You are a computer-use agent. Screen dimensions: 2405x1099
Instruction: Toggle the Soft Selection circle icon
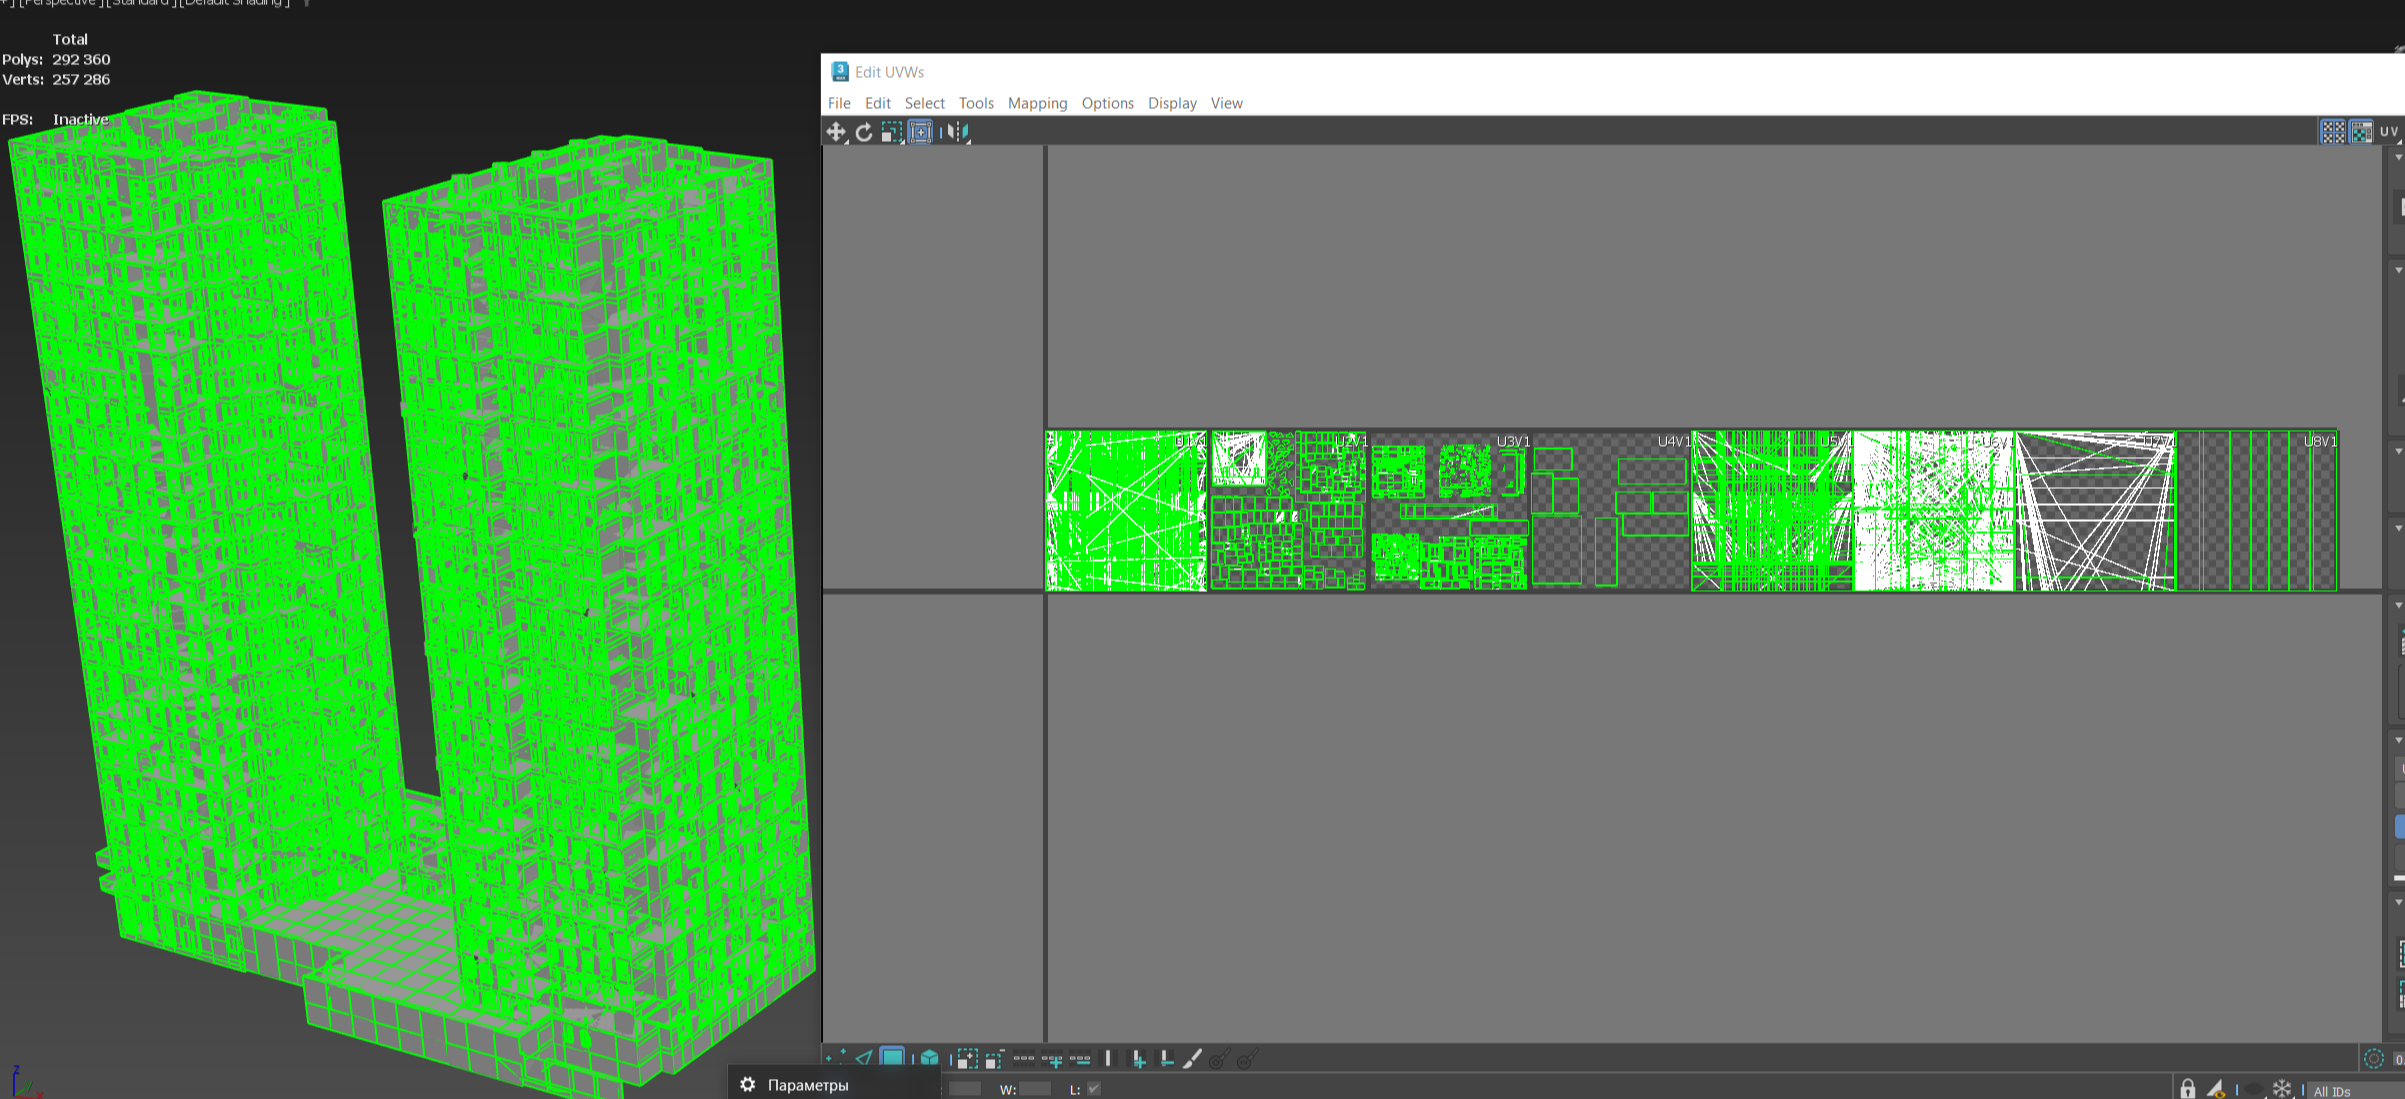coord(2374,1058)
